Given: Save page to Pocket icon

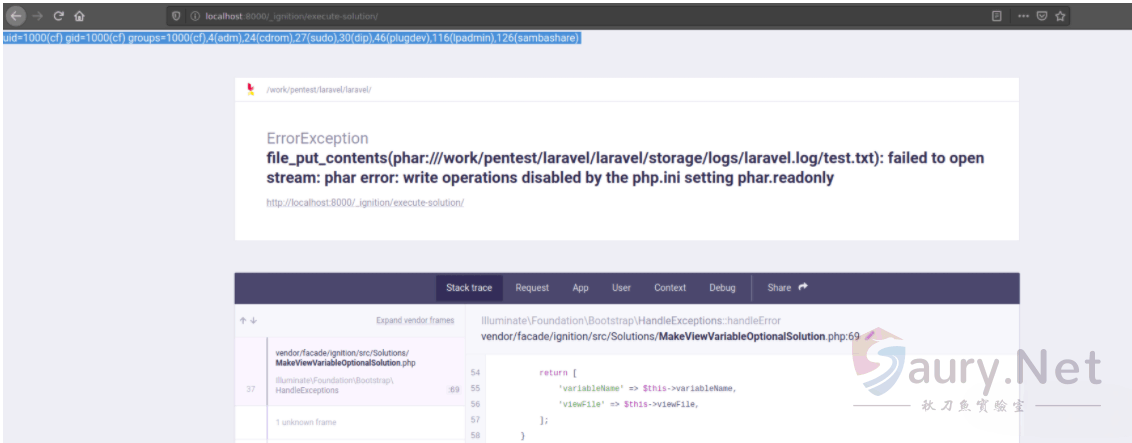Looking at the screenshot, I should point(1041,16).
